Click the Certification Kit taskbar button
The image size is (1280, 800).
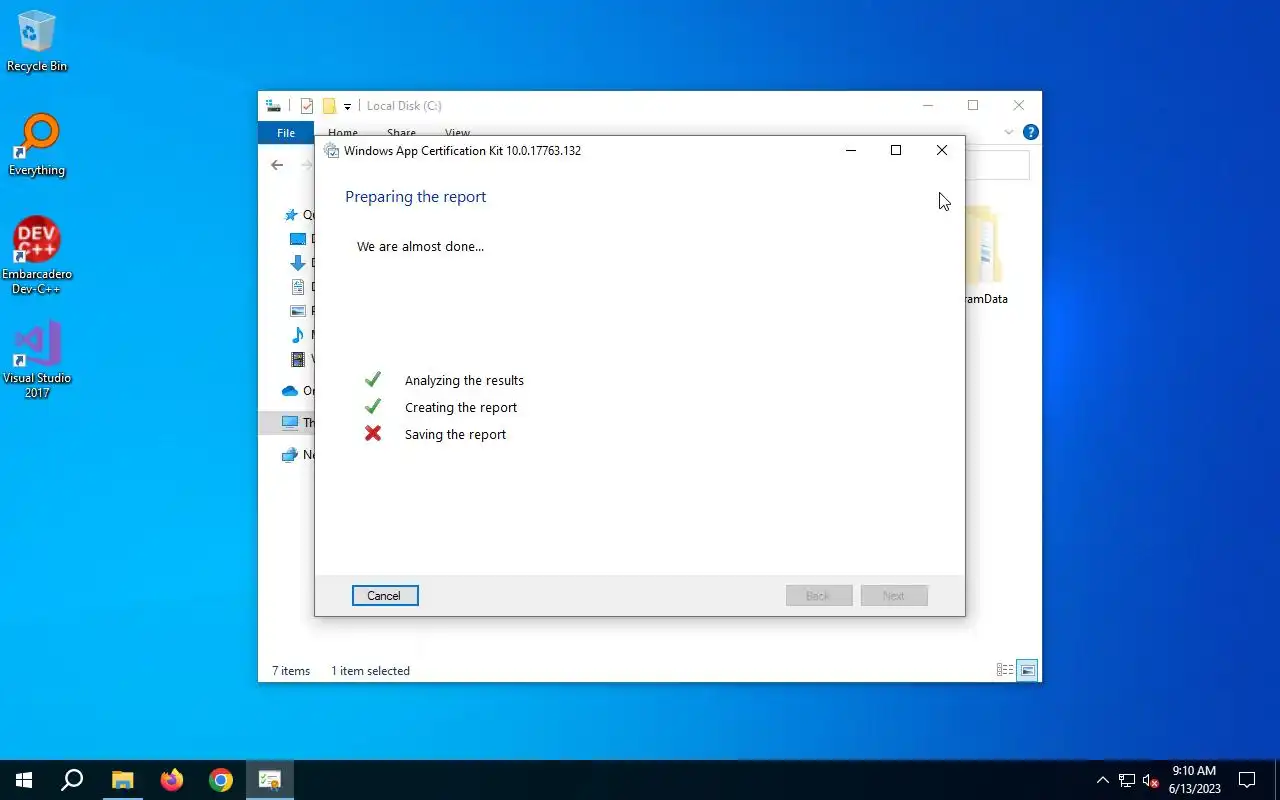[270, 780]
